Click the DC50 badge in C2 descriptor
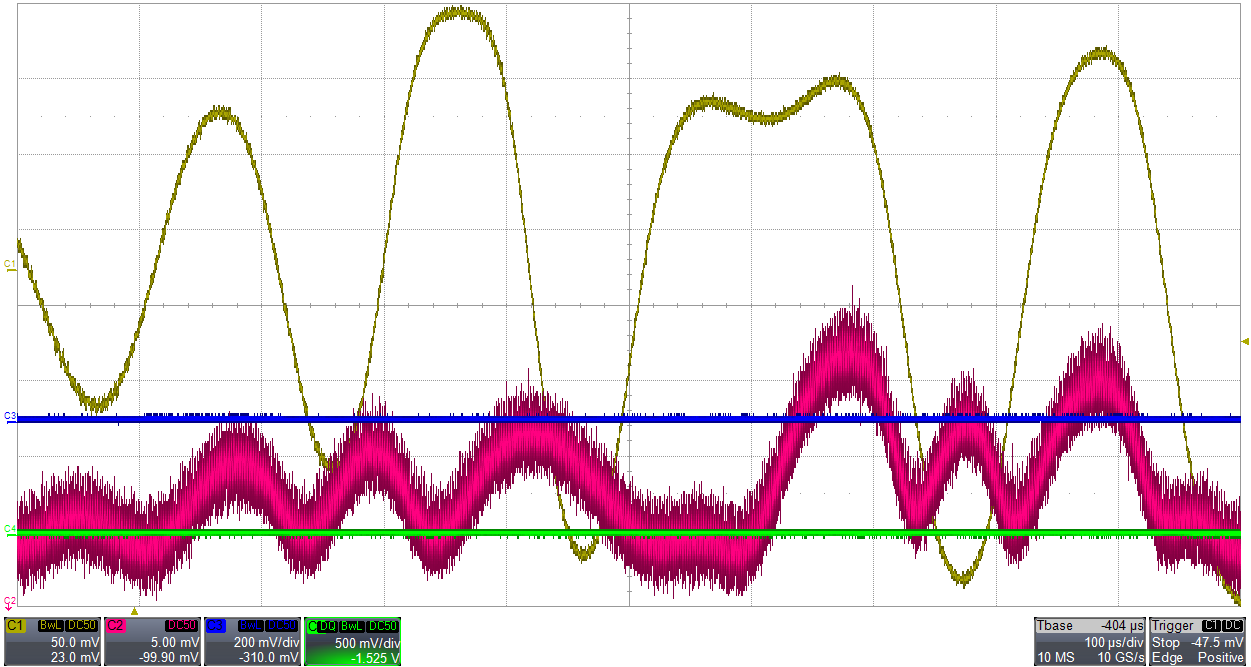Viewport: 1251px width, 667px height. pos(182,625)
